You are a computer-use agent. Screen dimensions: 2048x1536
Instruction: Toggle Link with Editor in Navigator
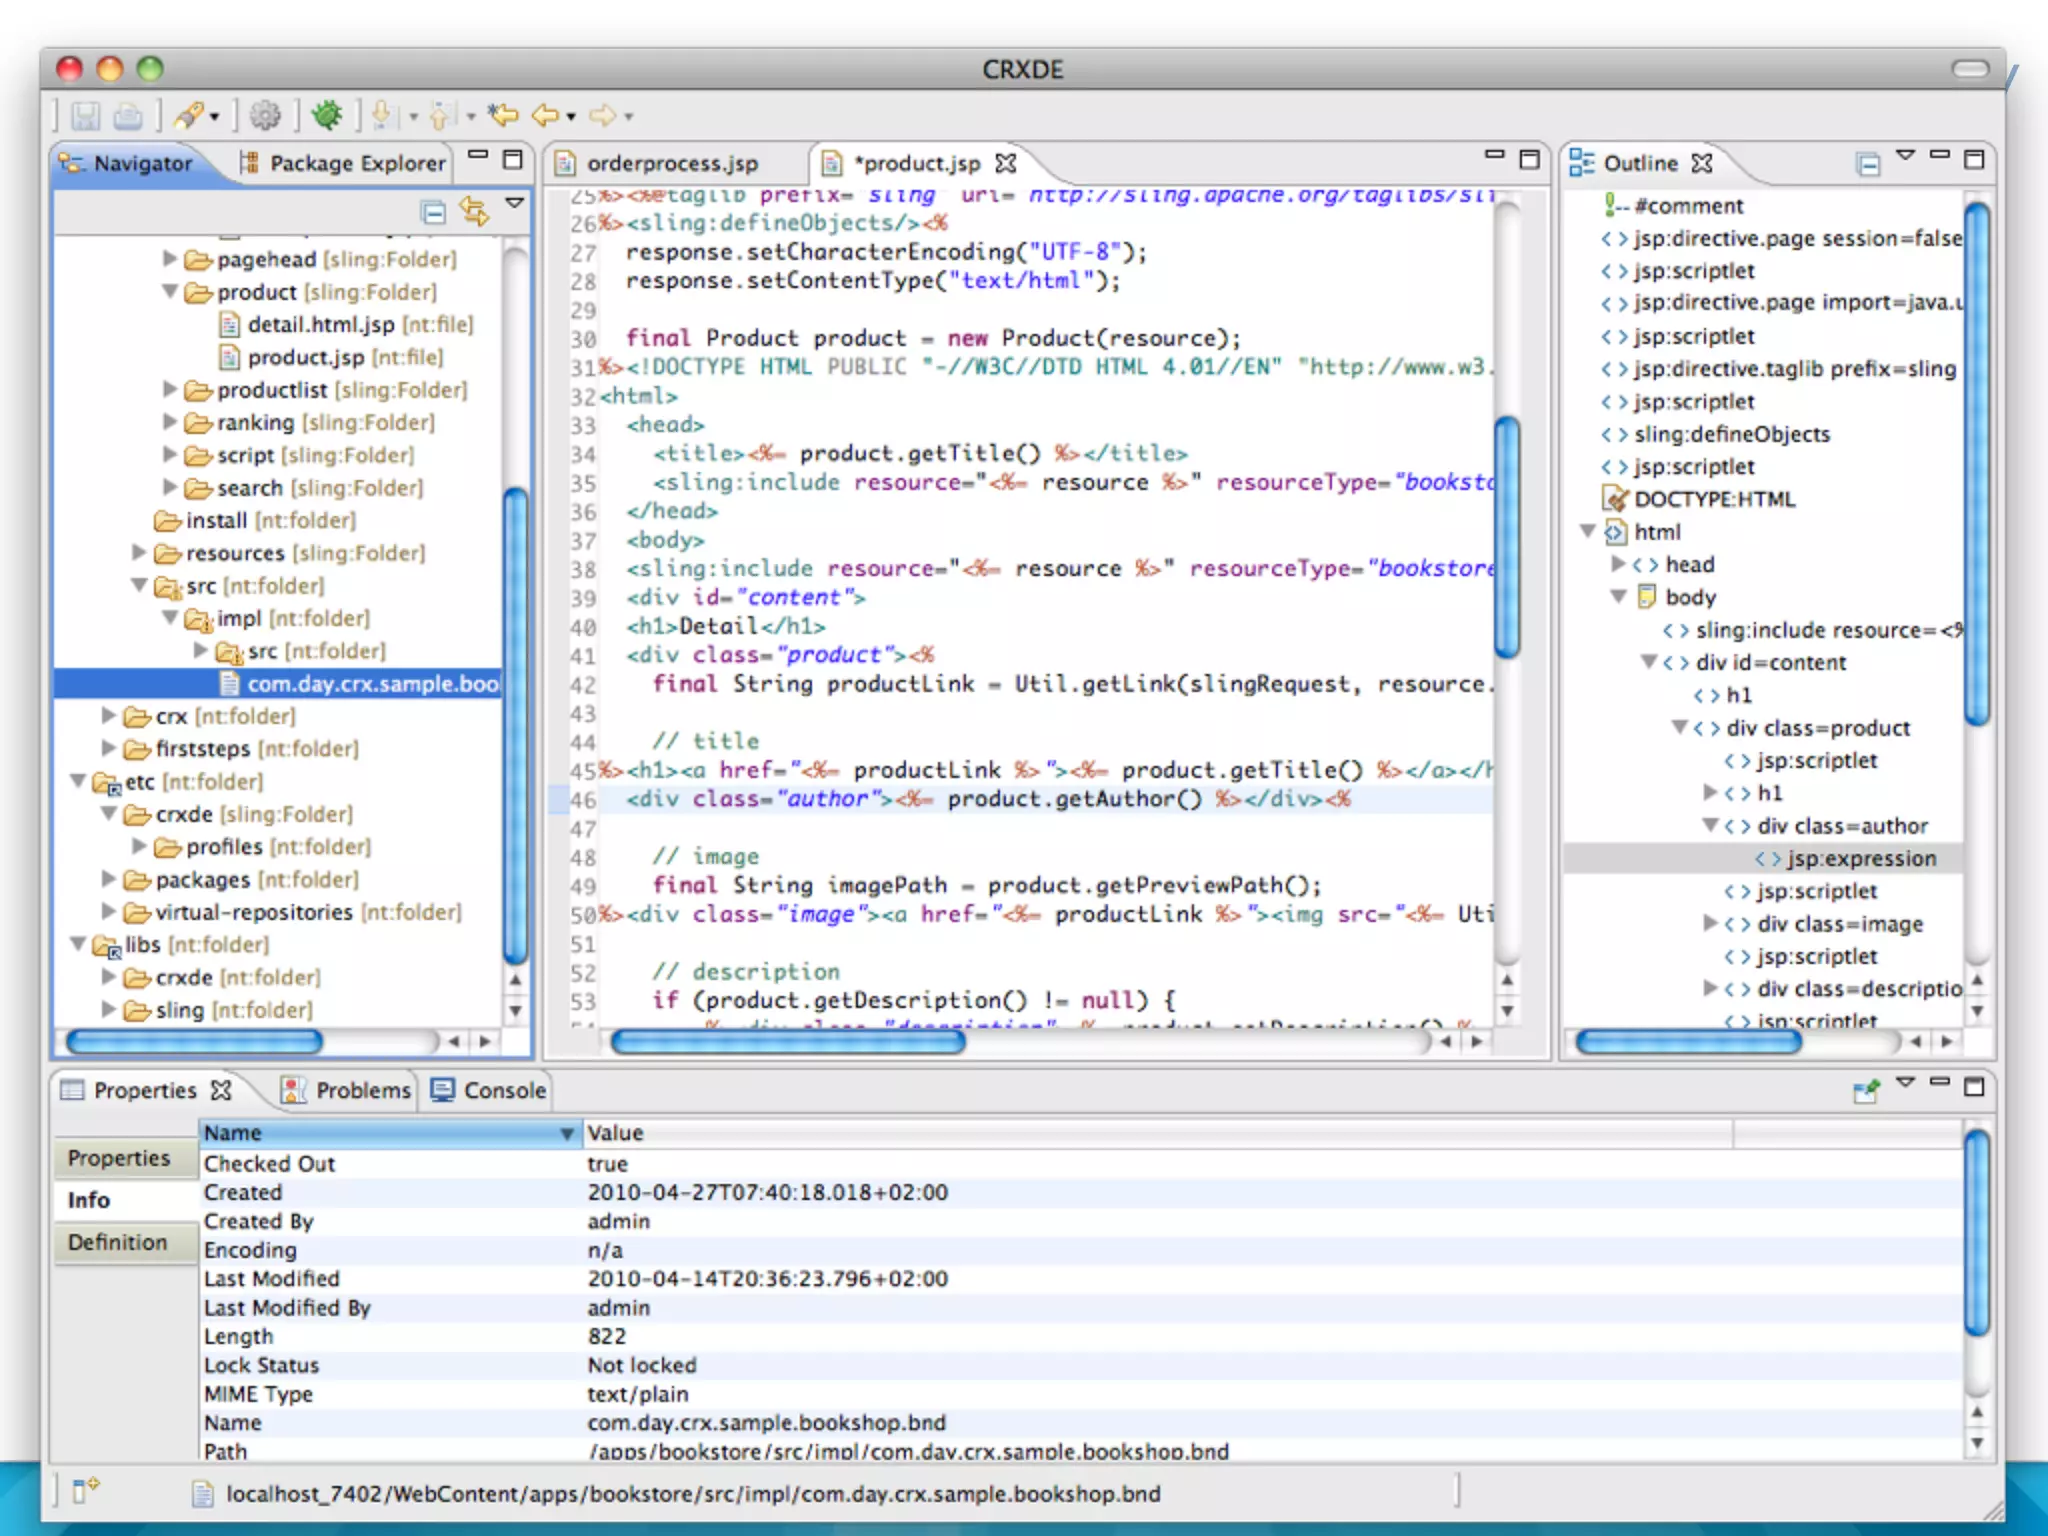click(x=474, y=211)
